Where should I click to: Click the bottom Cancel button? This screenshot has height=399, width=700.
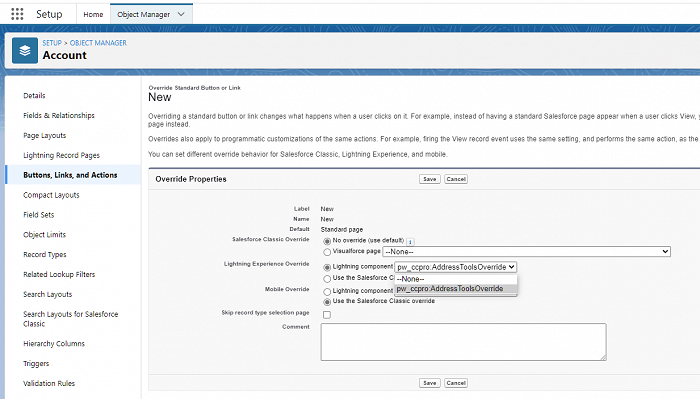pyautogui.click(x=456, y=383)
